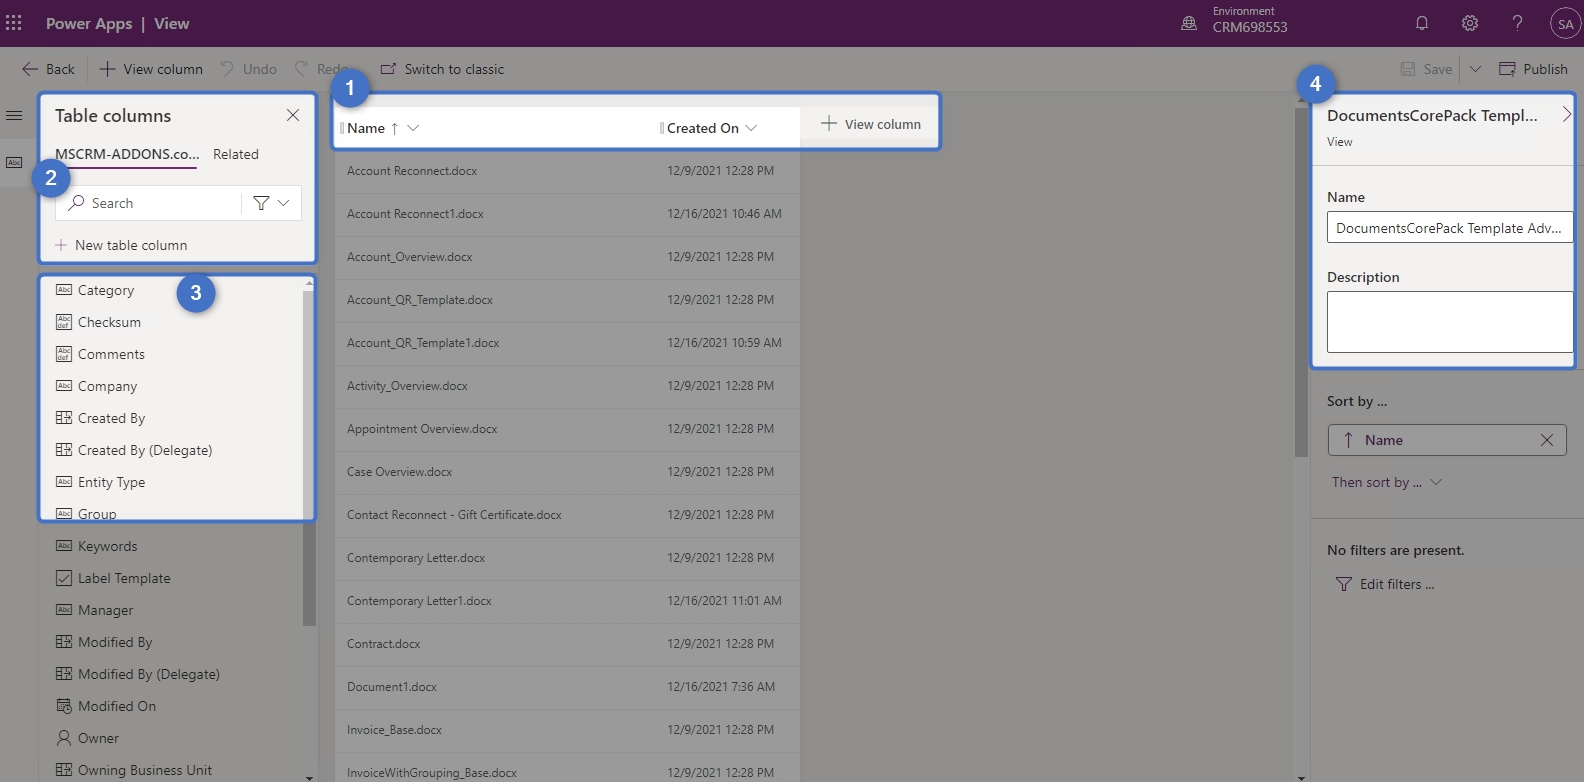Click the environment picker icon
Viewport: 1584px width, 782px height.
click(1189, 23)
